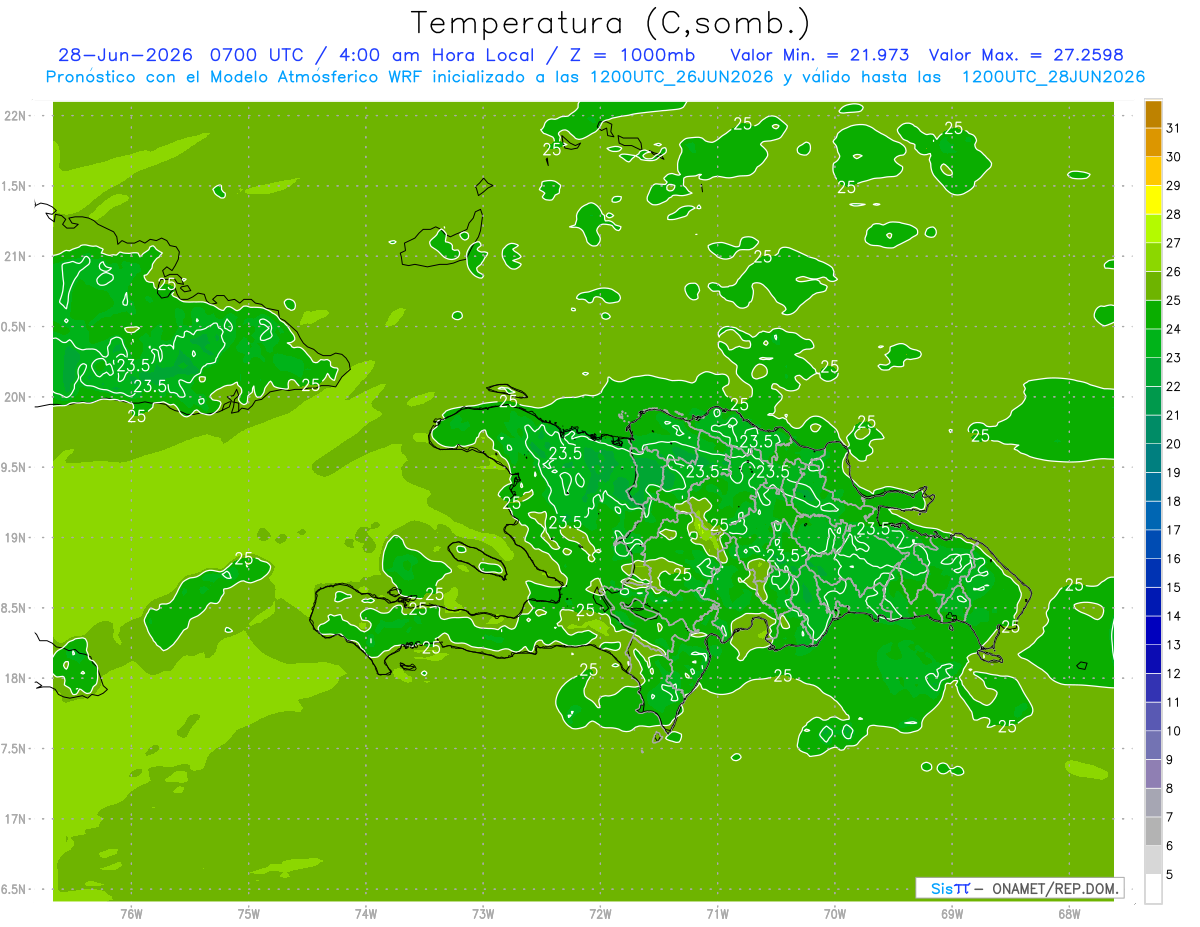The width and height of the screenshot is (1200, 927).
Task: Click the 21N latitude axis label
Action: pos(17,256)
